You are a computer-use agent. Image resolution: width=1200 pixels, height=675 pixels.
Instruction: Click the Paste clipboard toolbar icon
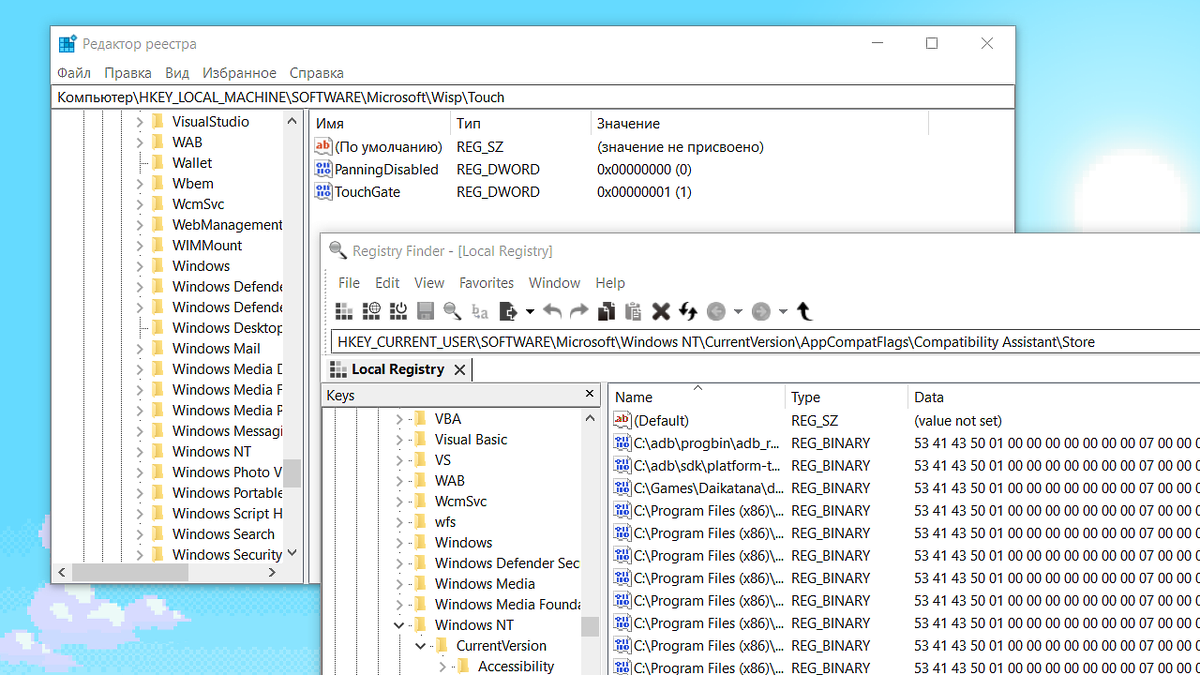633,312
